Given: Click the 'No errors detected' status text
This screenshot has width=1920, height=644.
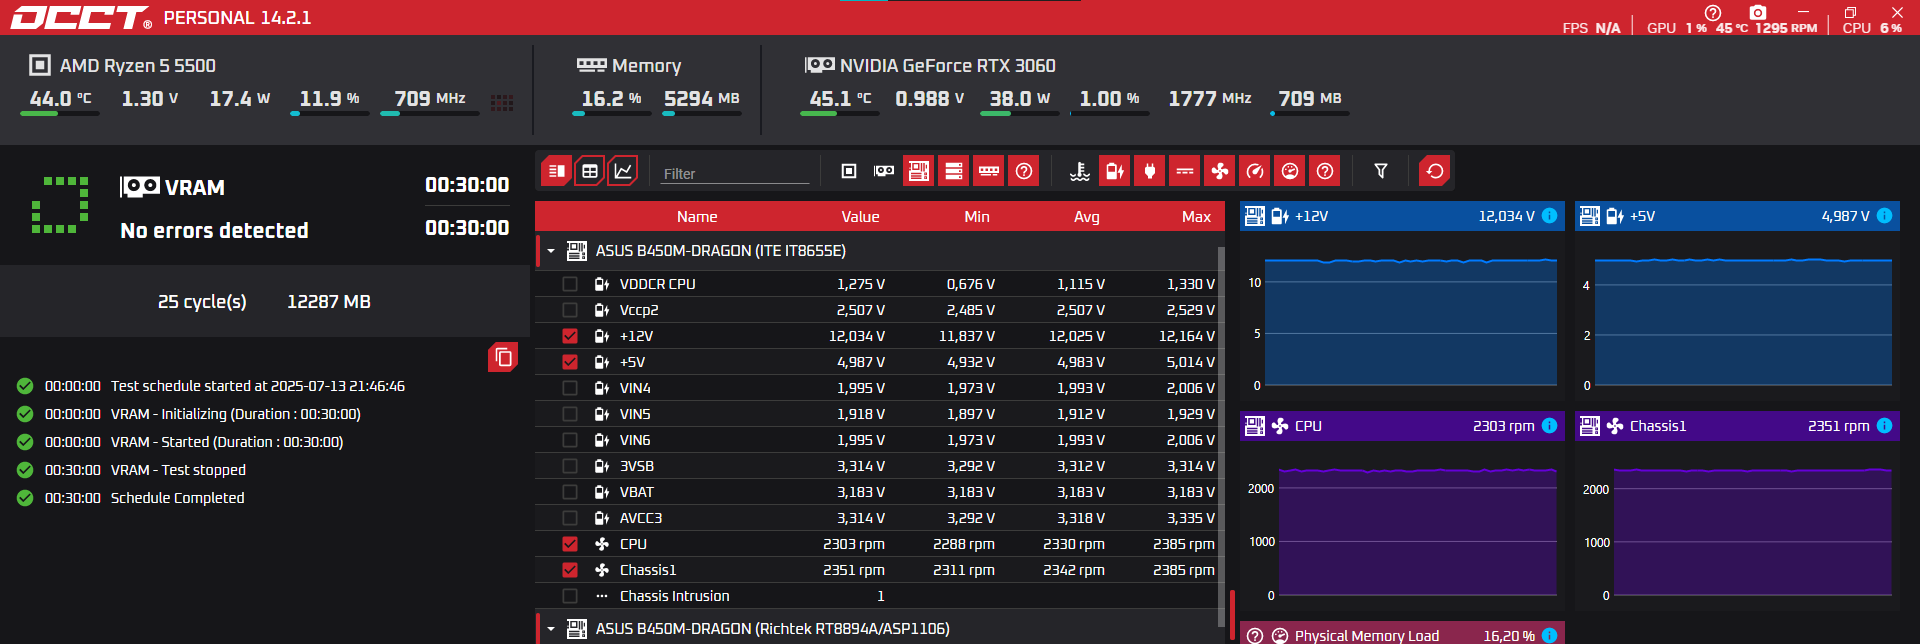Looking at the screenshot, I should [x=214, y=231].
